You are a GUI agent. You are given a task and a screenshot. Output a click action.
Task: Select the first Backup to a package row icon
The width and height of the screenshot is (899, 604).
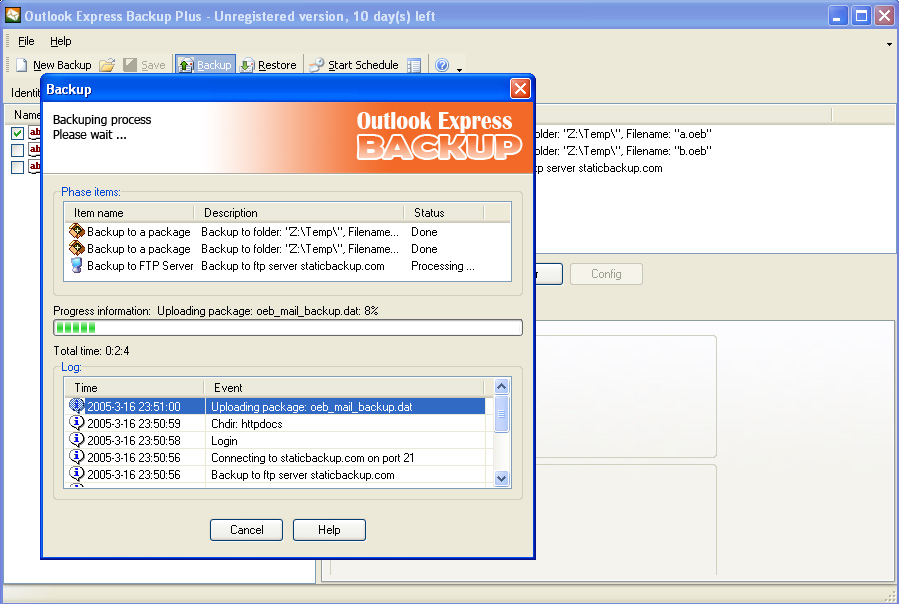click(76, 231)
